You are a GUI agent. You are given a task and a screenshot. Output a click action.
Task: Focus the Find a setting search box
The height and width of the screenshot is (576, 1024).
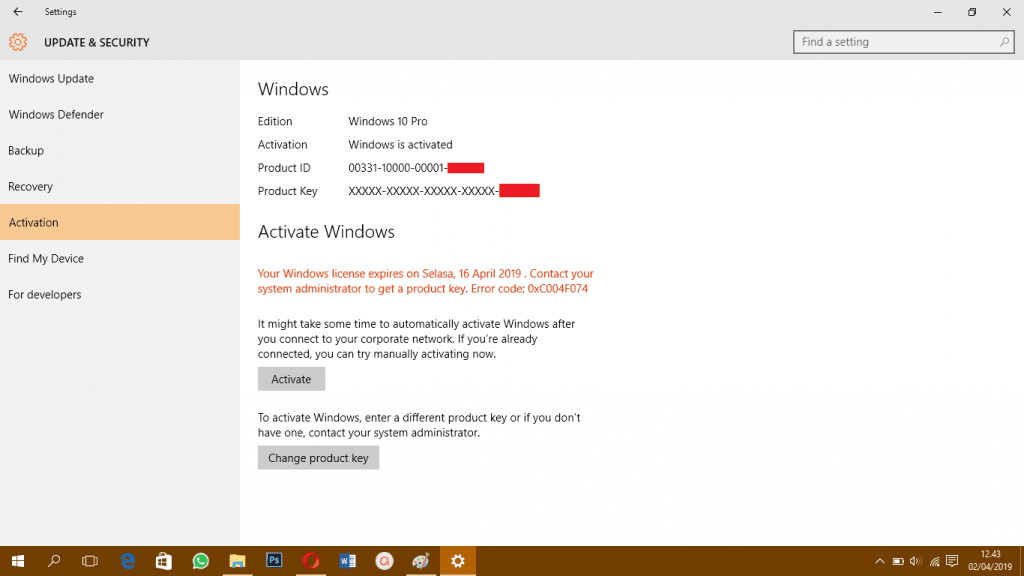click(904, 42)
